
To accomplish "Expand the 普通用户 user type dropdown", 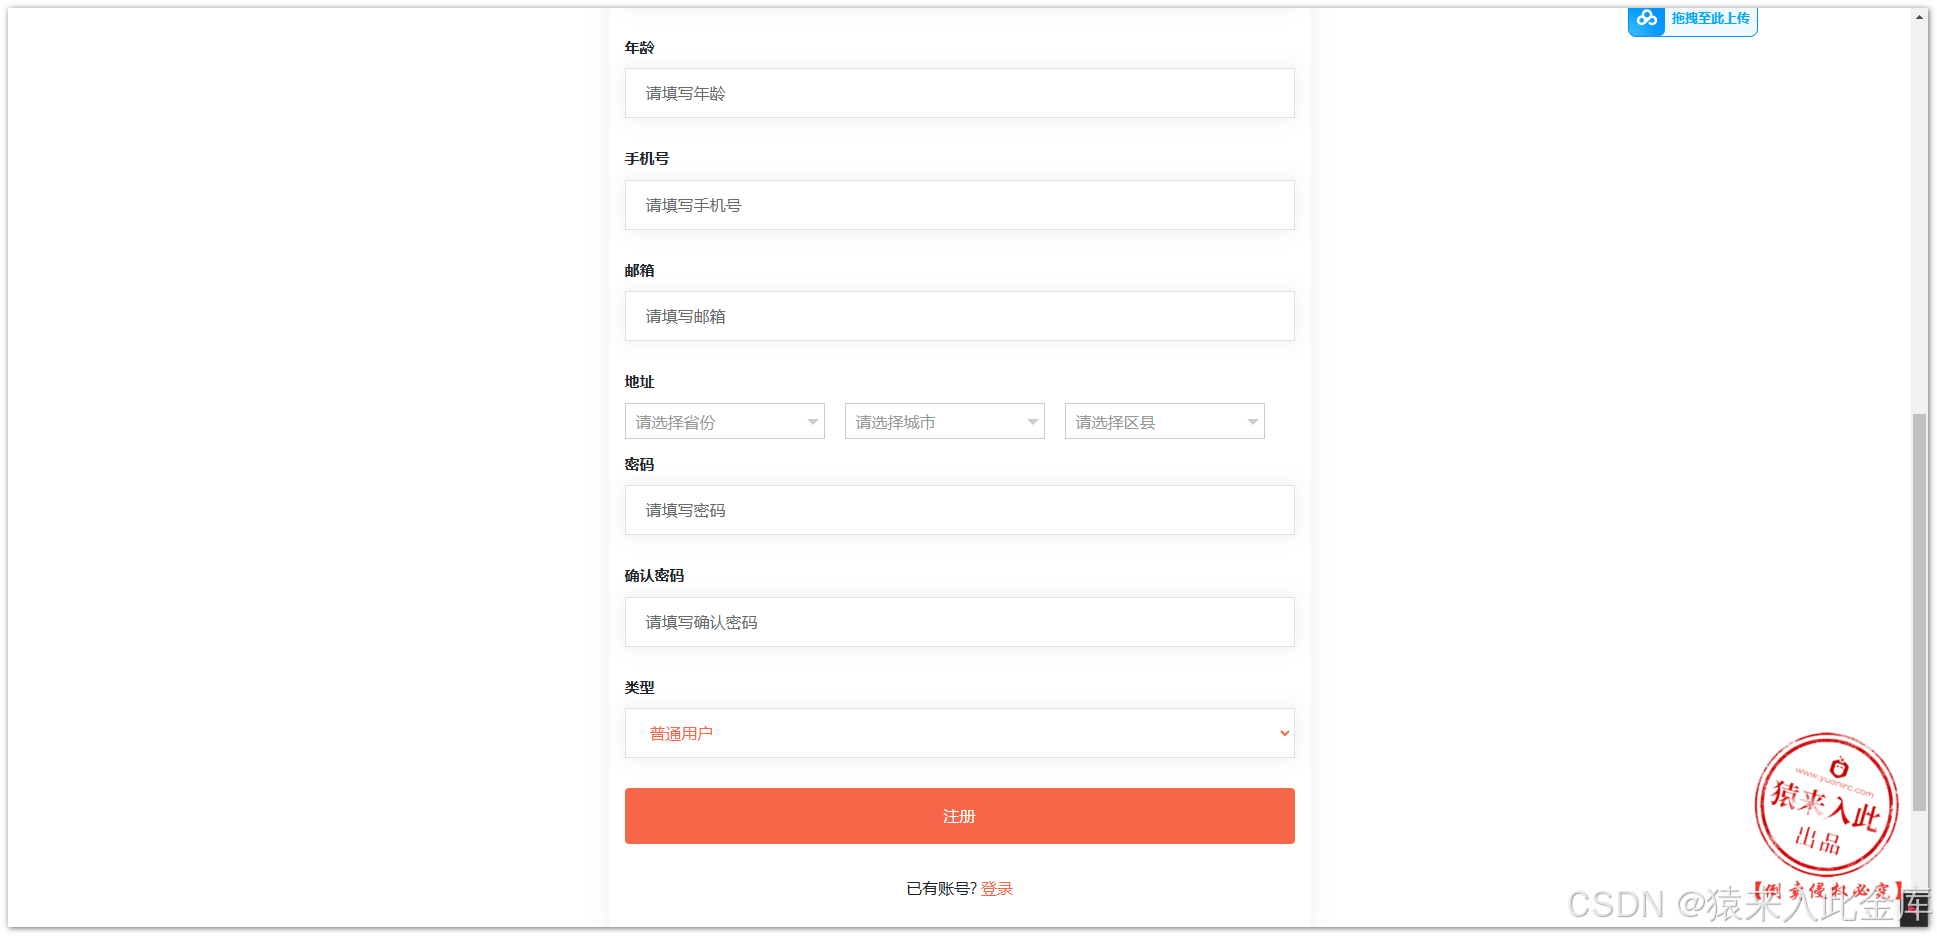I will click(x=959, y=733).
